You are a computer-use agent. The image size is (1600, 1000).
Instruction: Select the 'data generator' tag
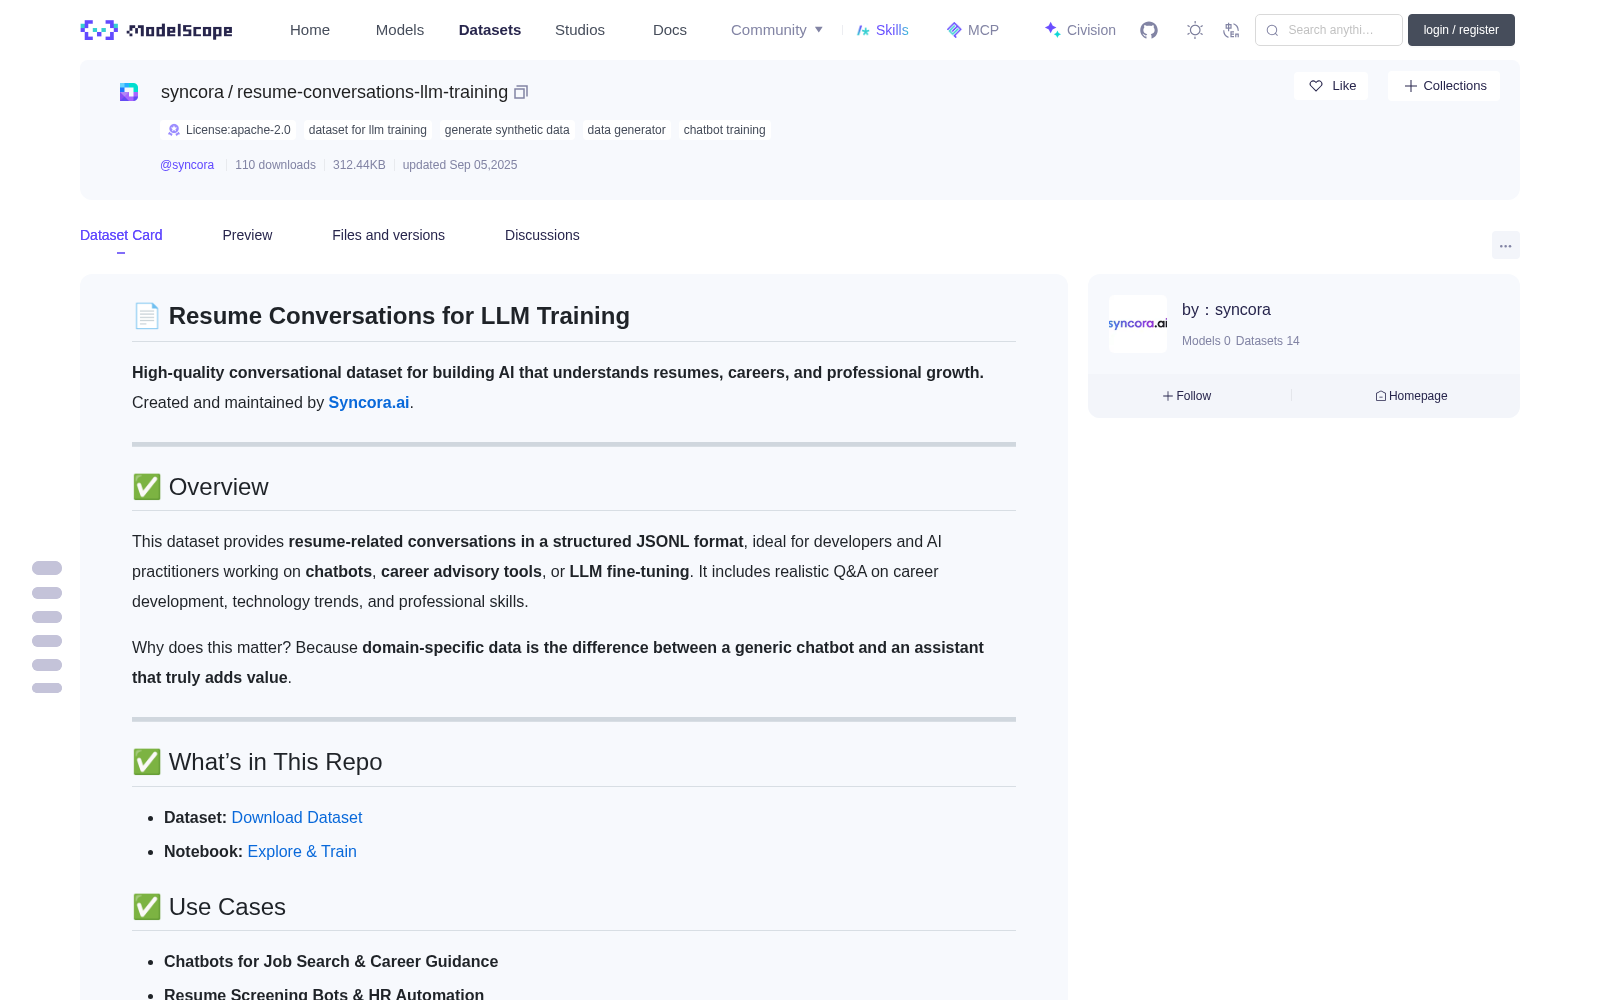(x=627, y=130)
